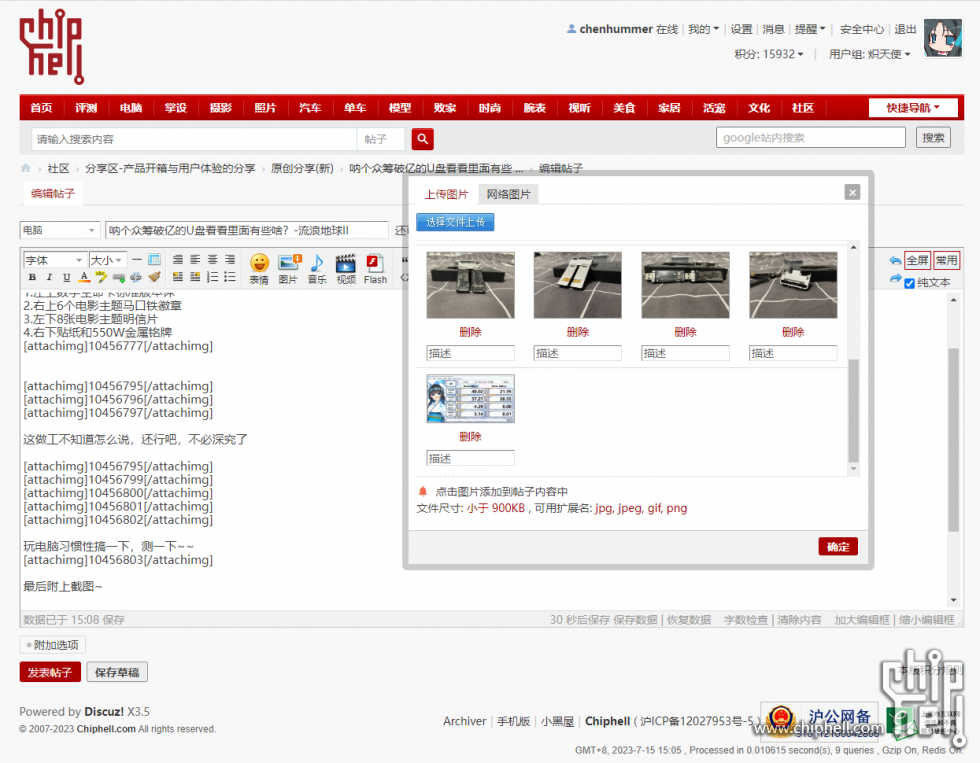Click the post title input field
Viewport: 980px width, 763px height.
[246, 230]
